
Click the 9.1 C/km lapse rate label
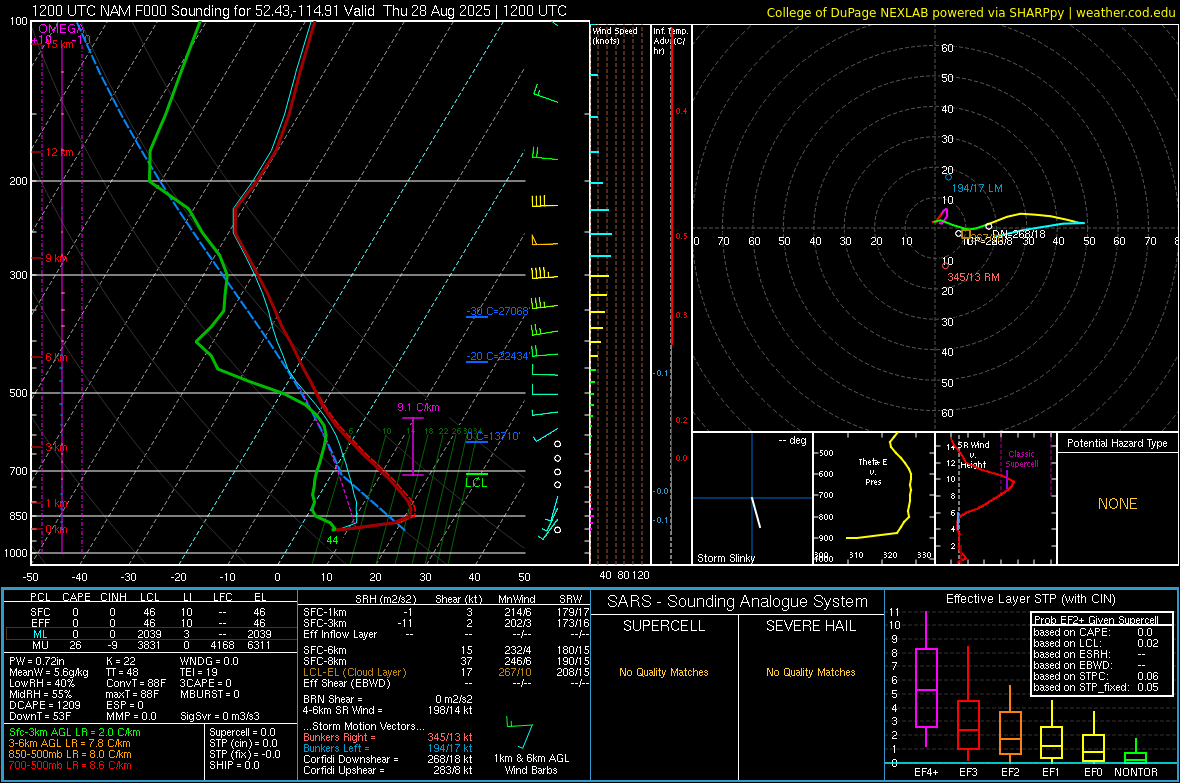point(418,407)
